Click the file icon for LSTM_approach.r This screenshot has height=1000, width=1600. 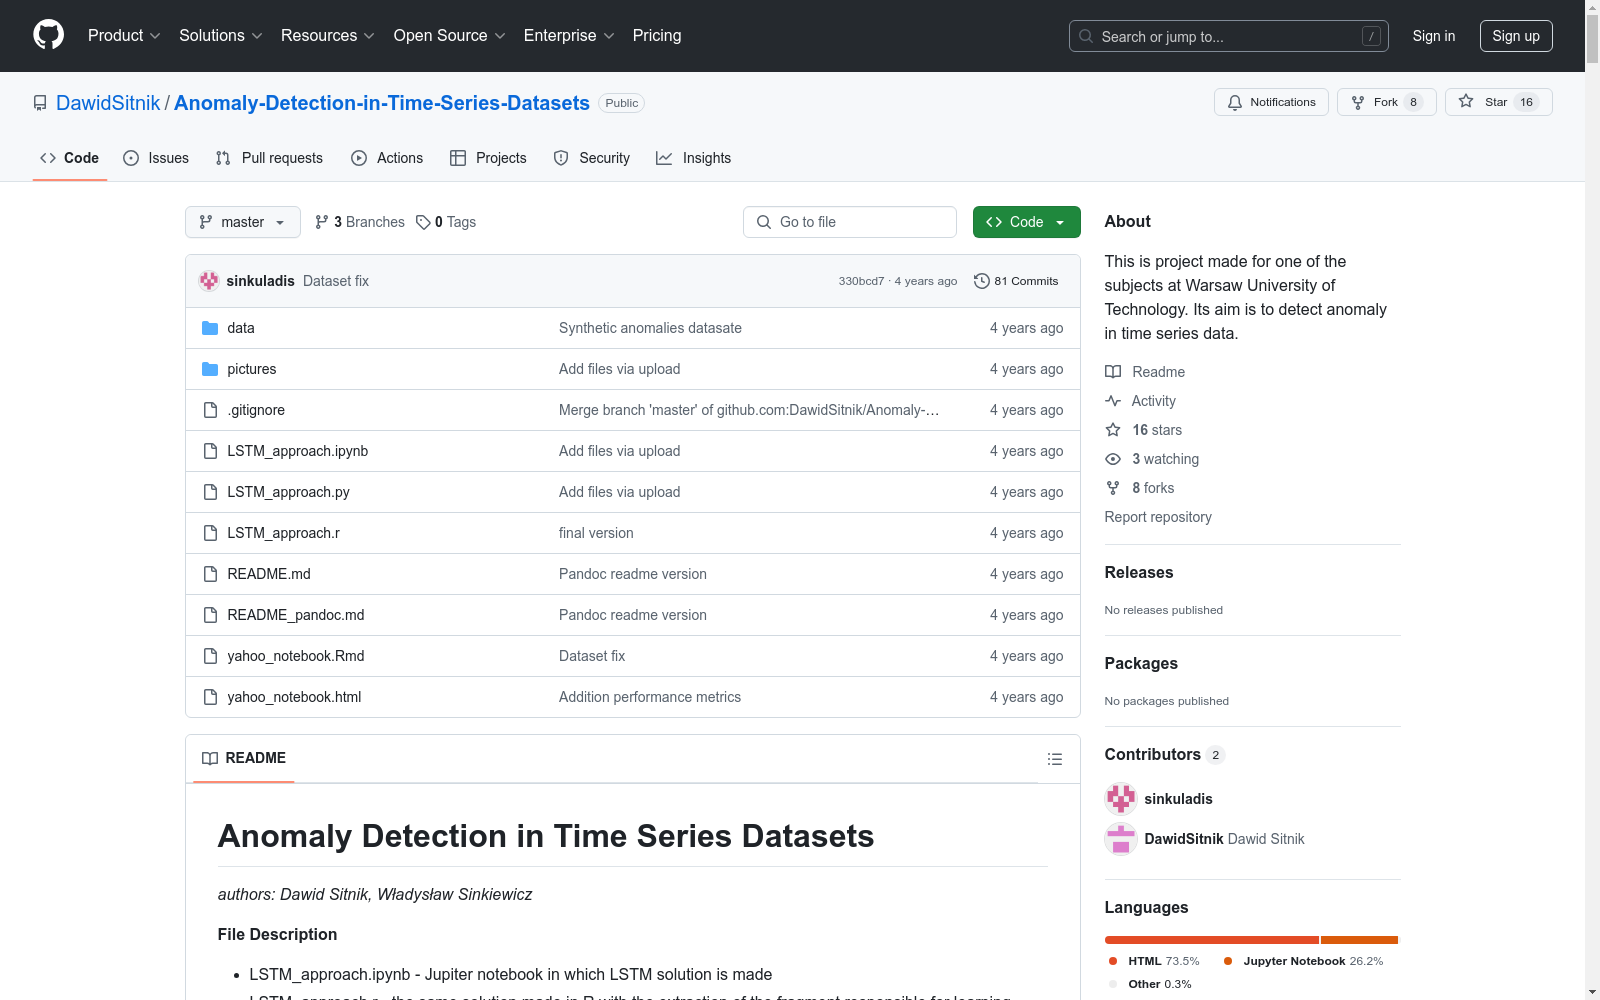(x=210, y=533)
